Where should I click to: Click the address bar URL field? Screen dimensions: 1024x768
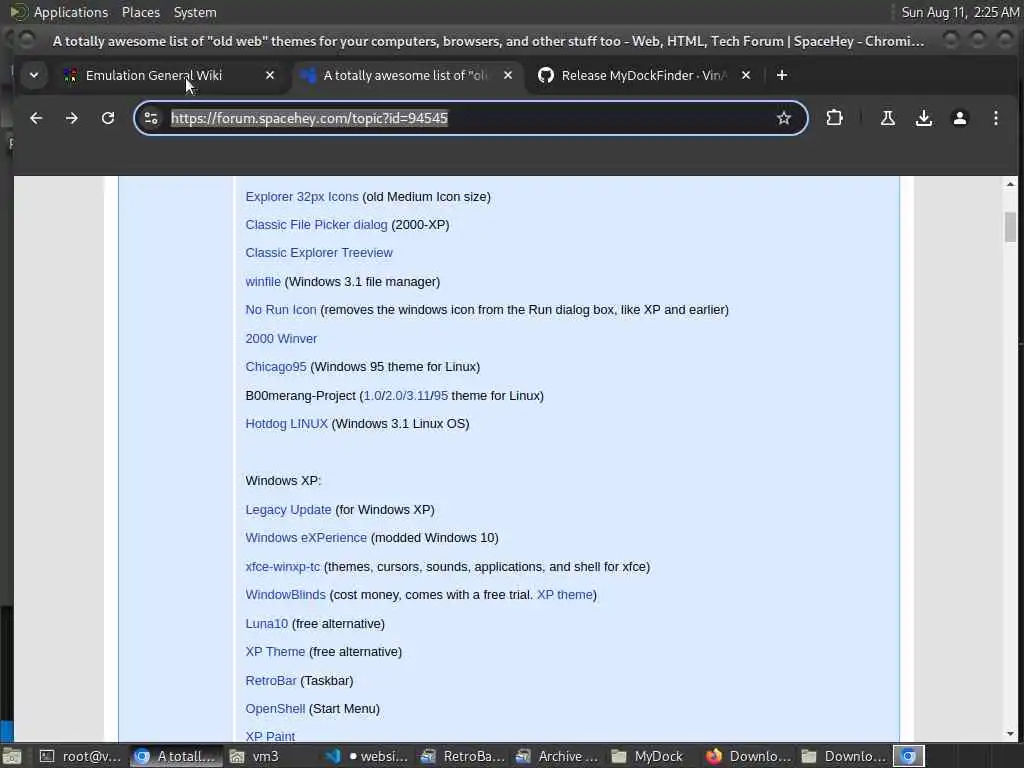[x=470, y=118]
